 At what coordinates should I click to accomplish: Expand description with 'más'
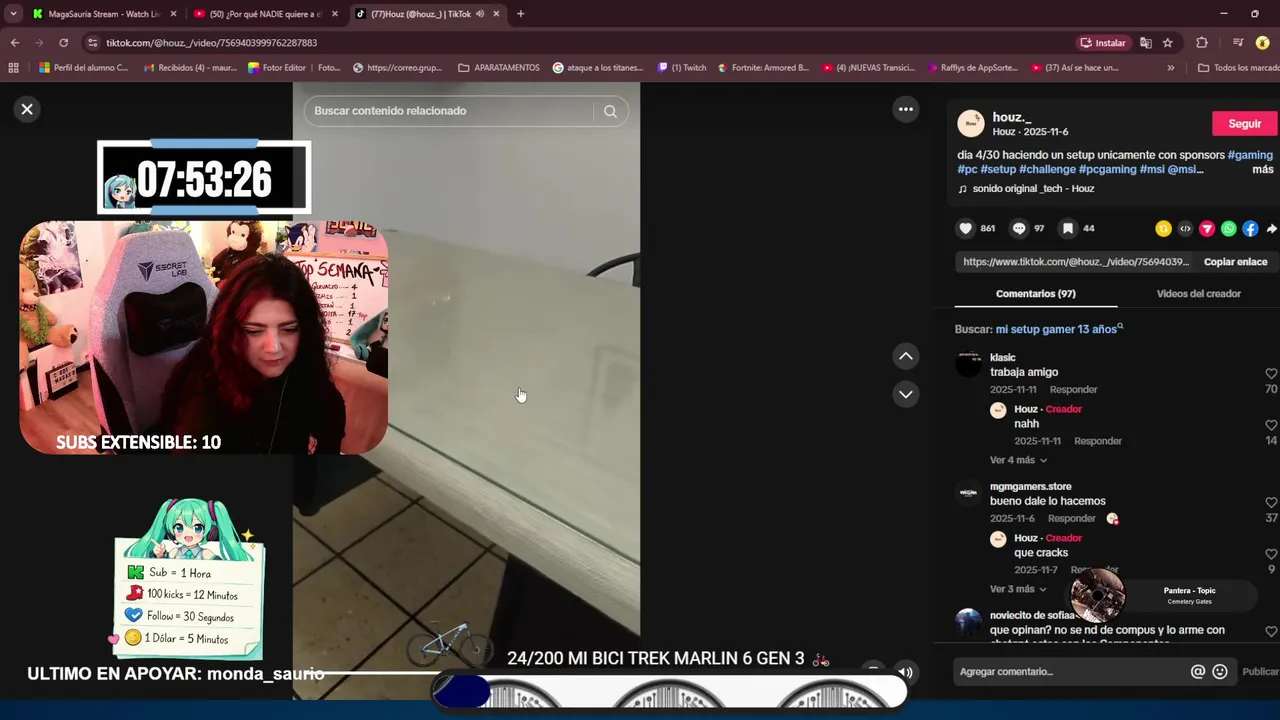point(1263,170)
